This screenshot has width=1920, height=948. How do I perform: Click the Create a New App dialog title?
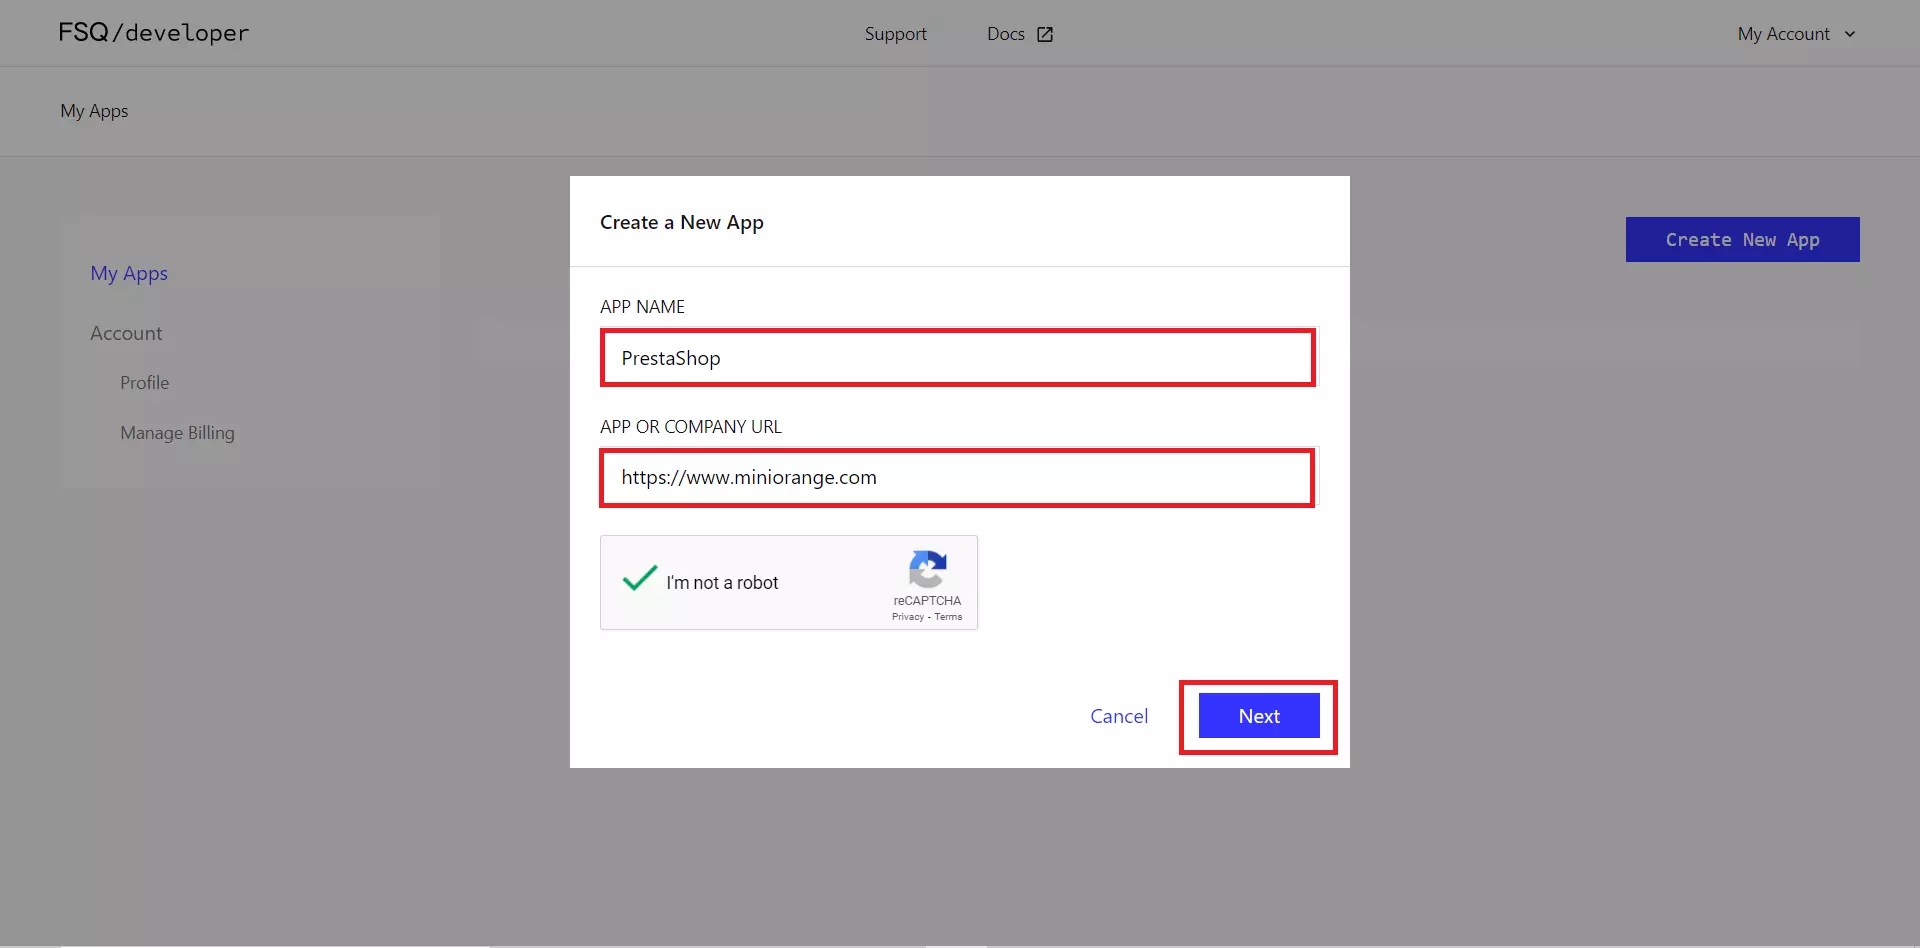(682, 222)
